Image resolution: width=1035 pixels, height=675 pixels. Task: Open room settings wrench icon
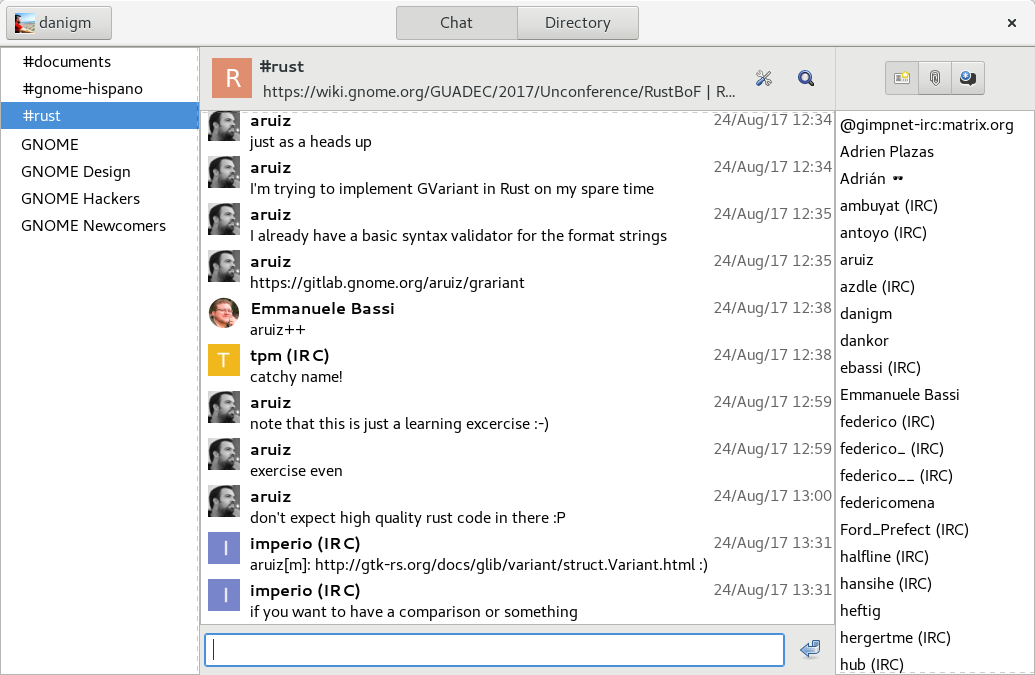(765, 78)
